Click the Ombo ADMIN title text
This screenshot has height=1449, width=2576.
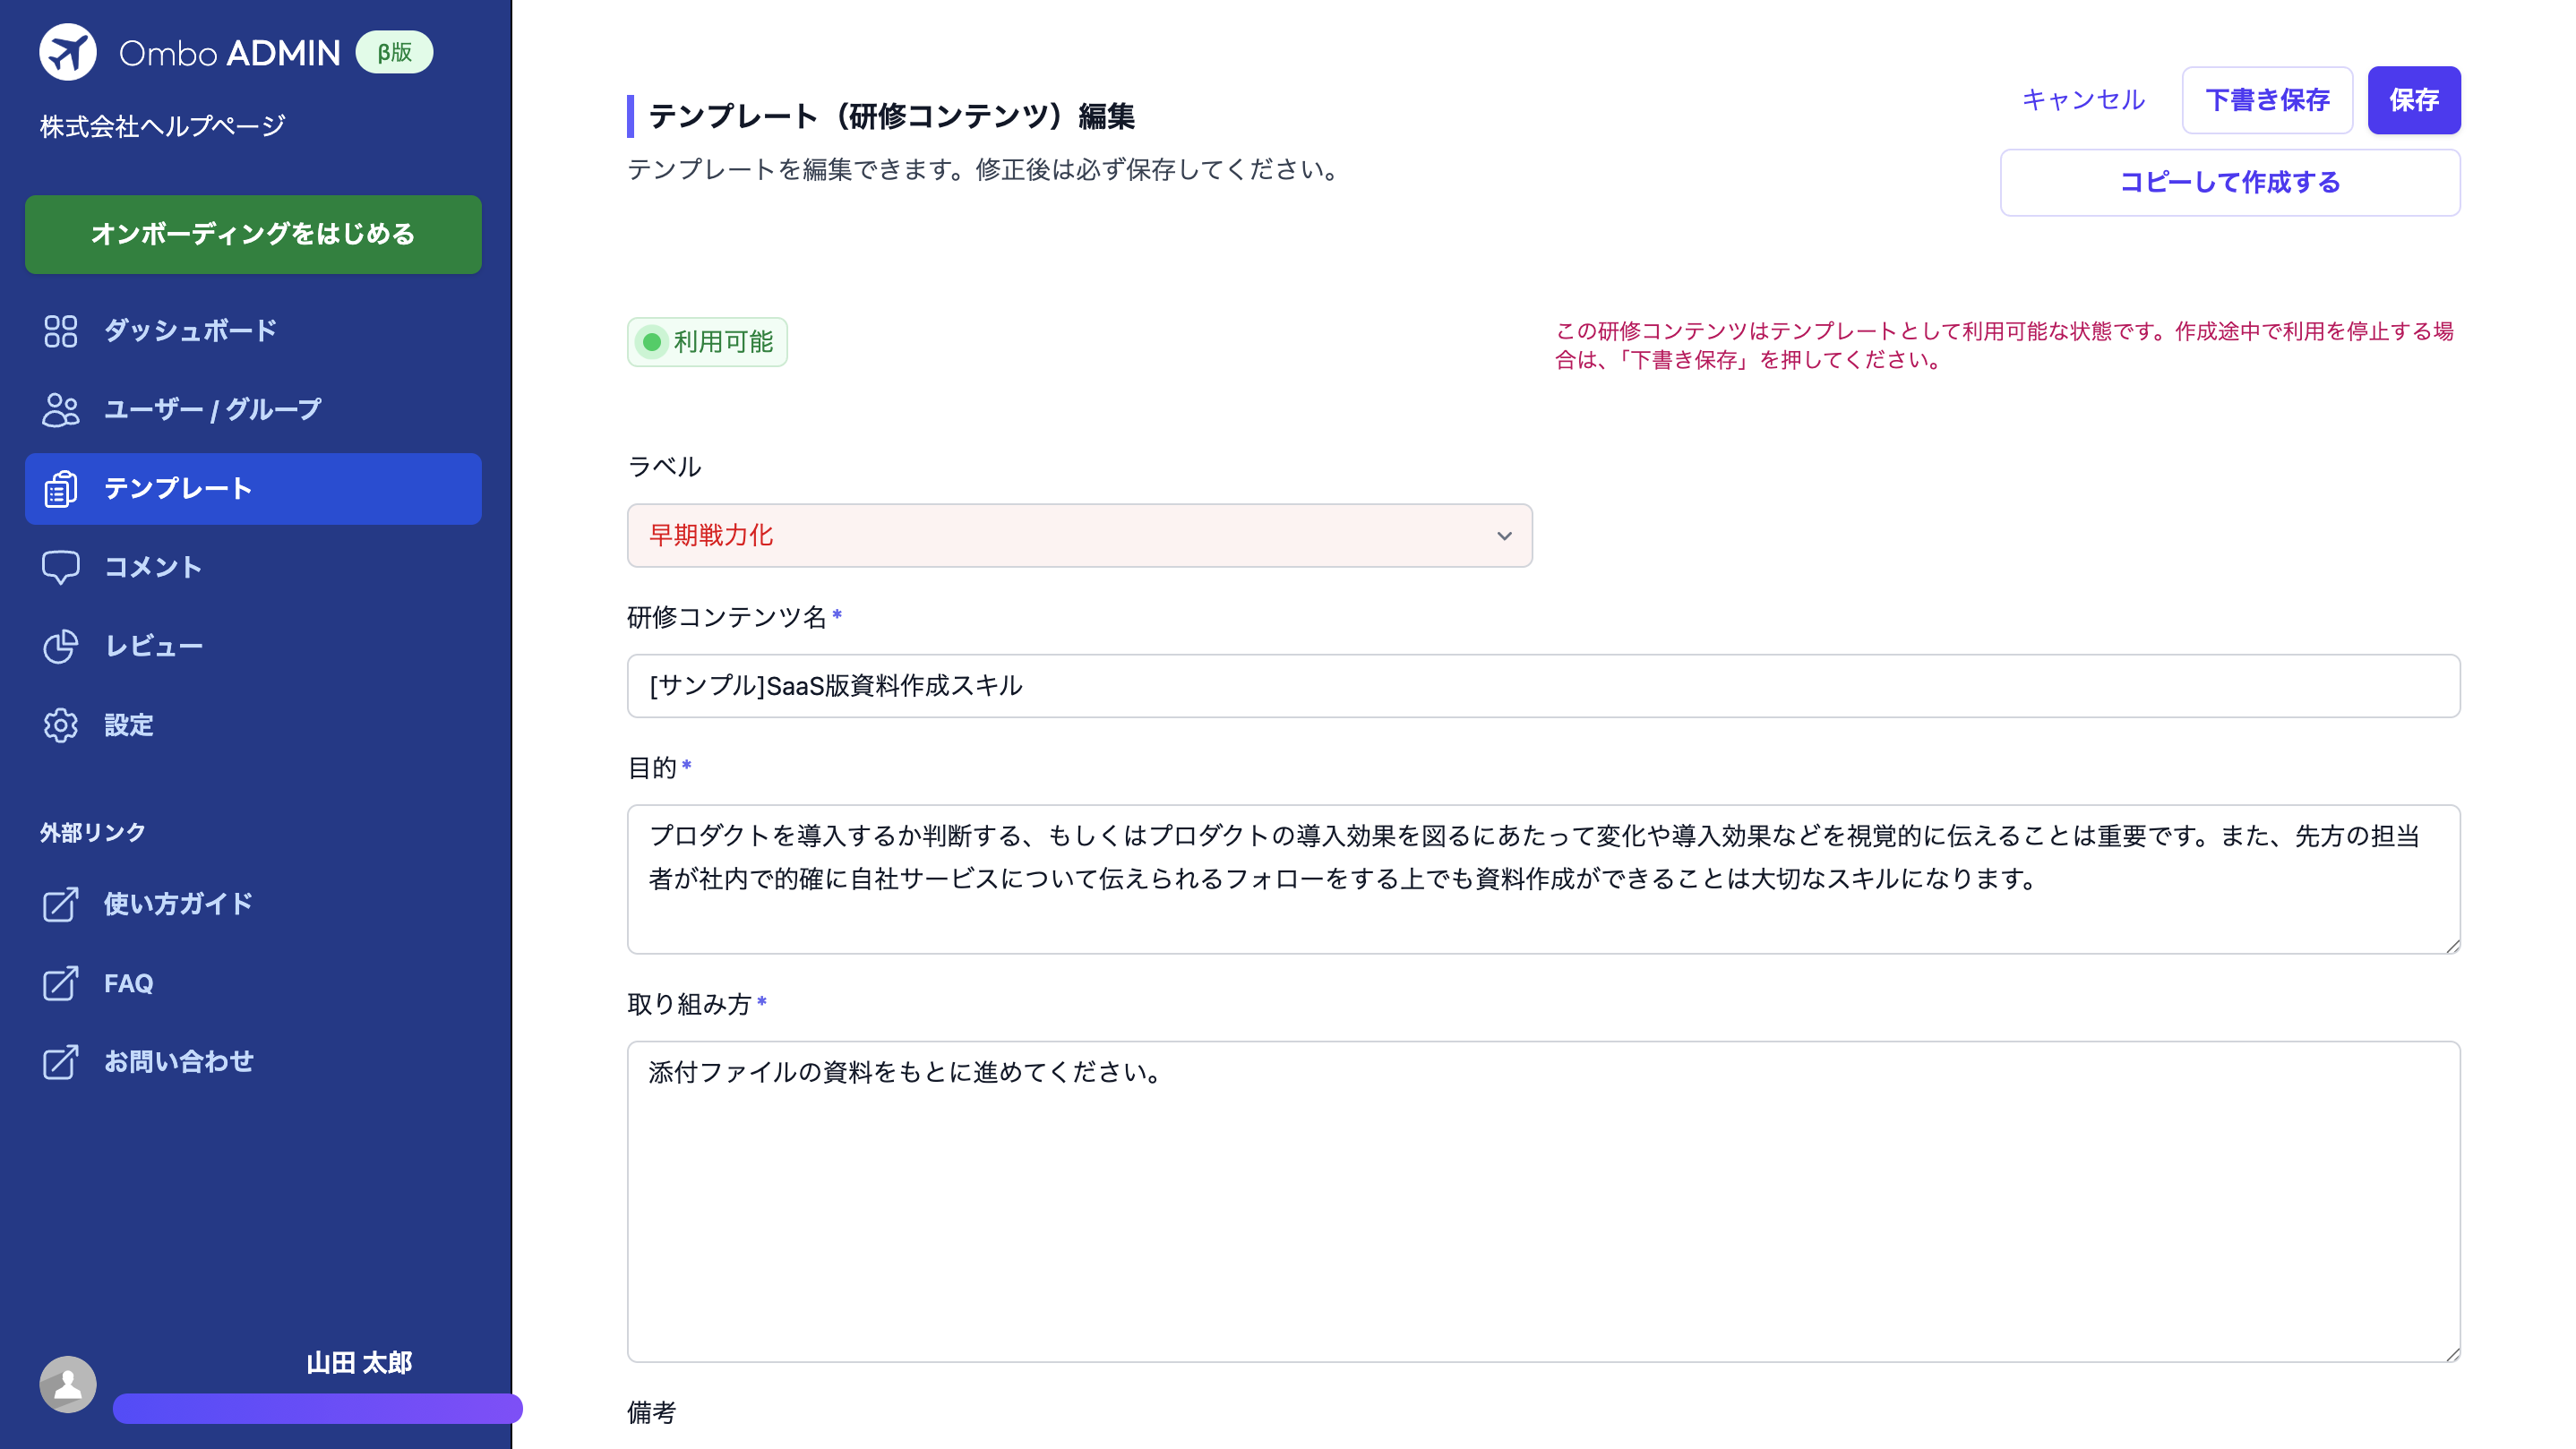point(229,53)
